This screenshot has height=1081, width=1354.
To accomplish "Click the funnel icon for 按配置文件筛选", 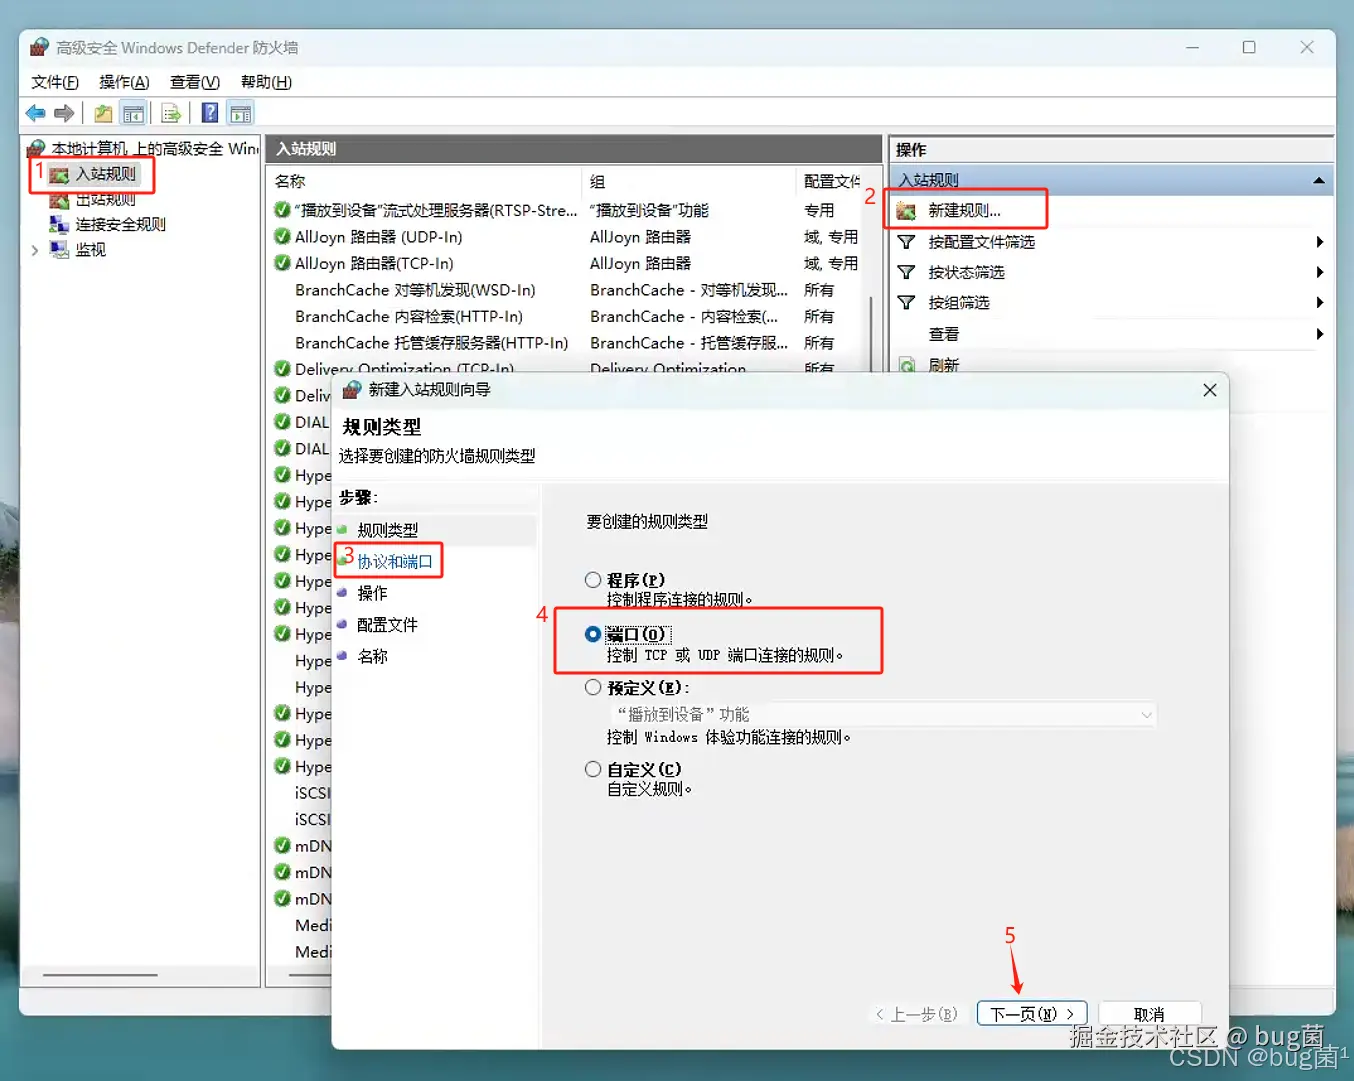I will (906, 242).
